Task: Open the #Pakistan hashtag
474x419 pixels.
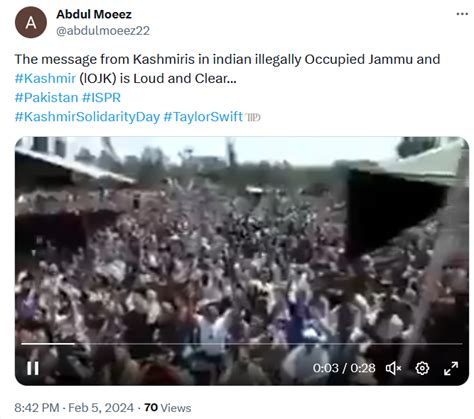Action: point(46,98)
